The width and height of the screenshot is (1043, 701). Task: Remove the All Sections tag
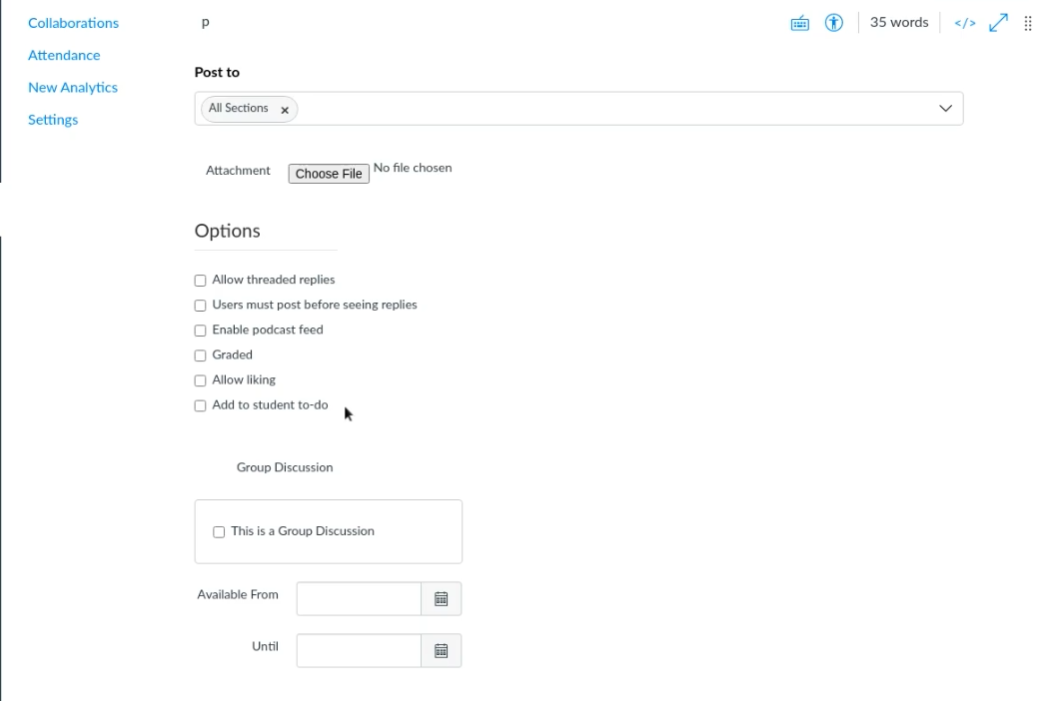(285, 110)
